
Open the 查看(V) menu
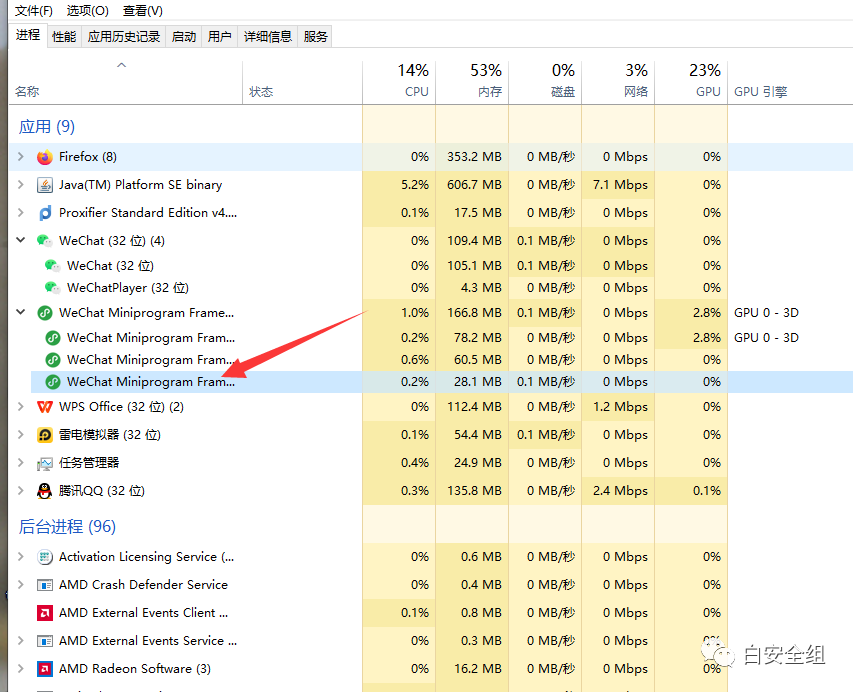[143, 11]
